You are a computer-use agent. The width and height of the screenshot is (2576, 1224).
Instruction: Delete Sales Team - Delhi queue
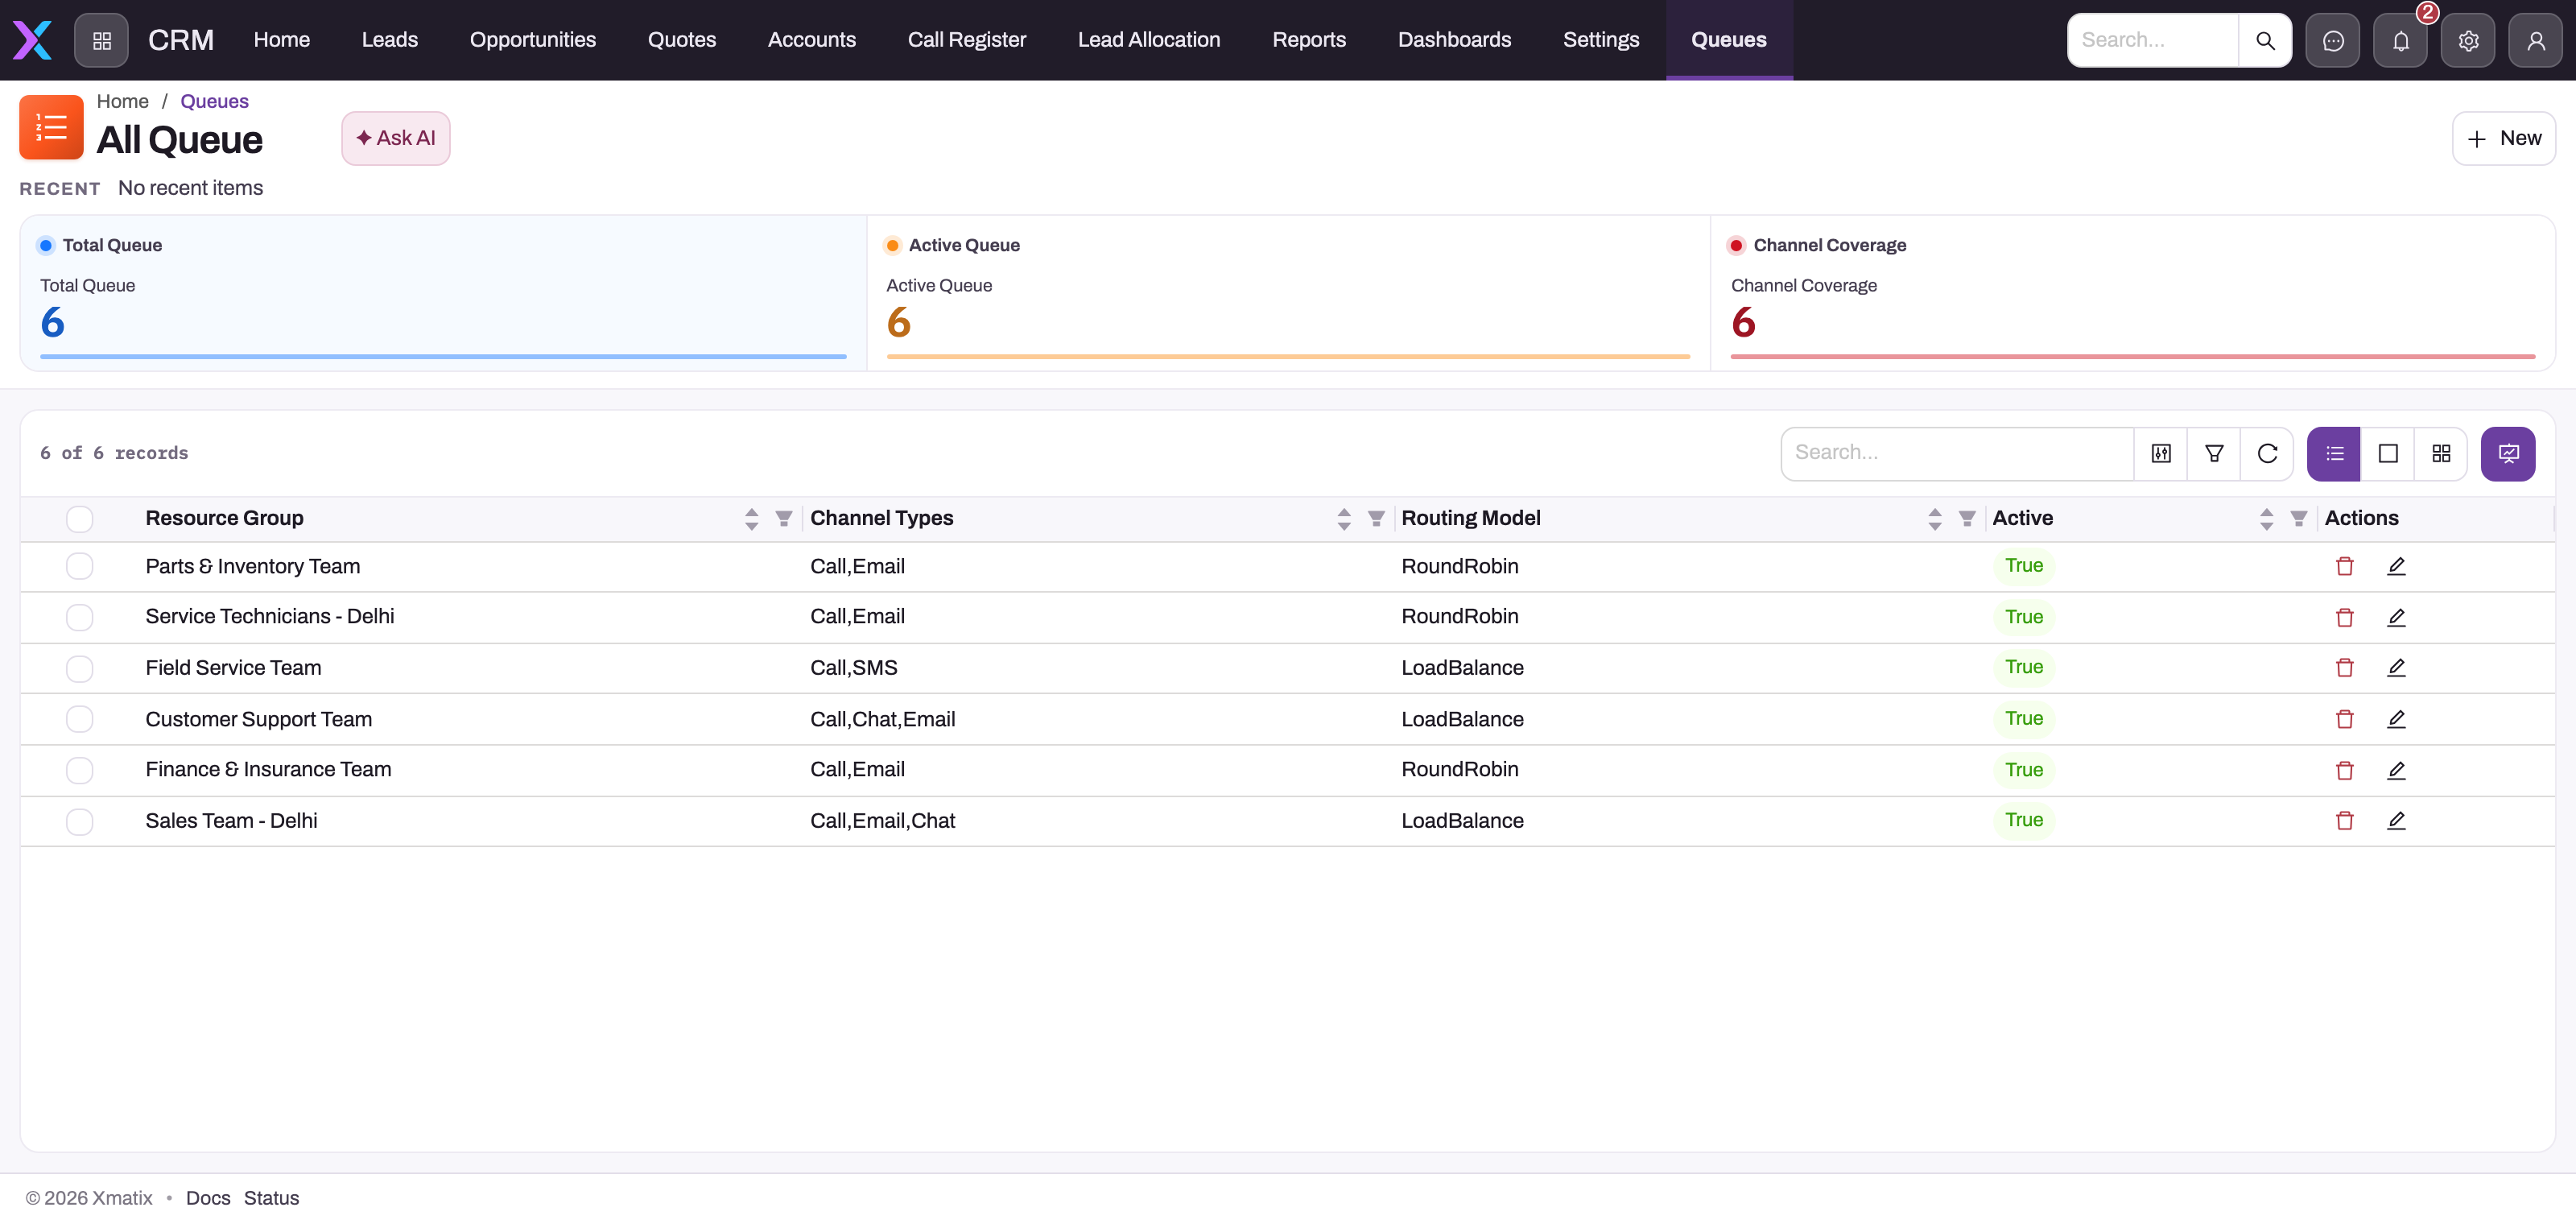[x=2344, y=820]
